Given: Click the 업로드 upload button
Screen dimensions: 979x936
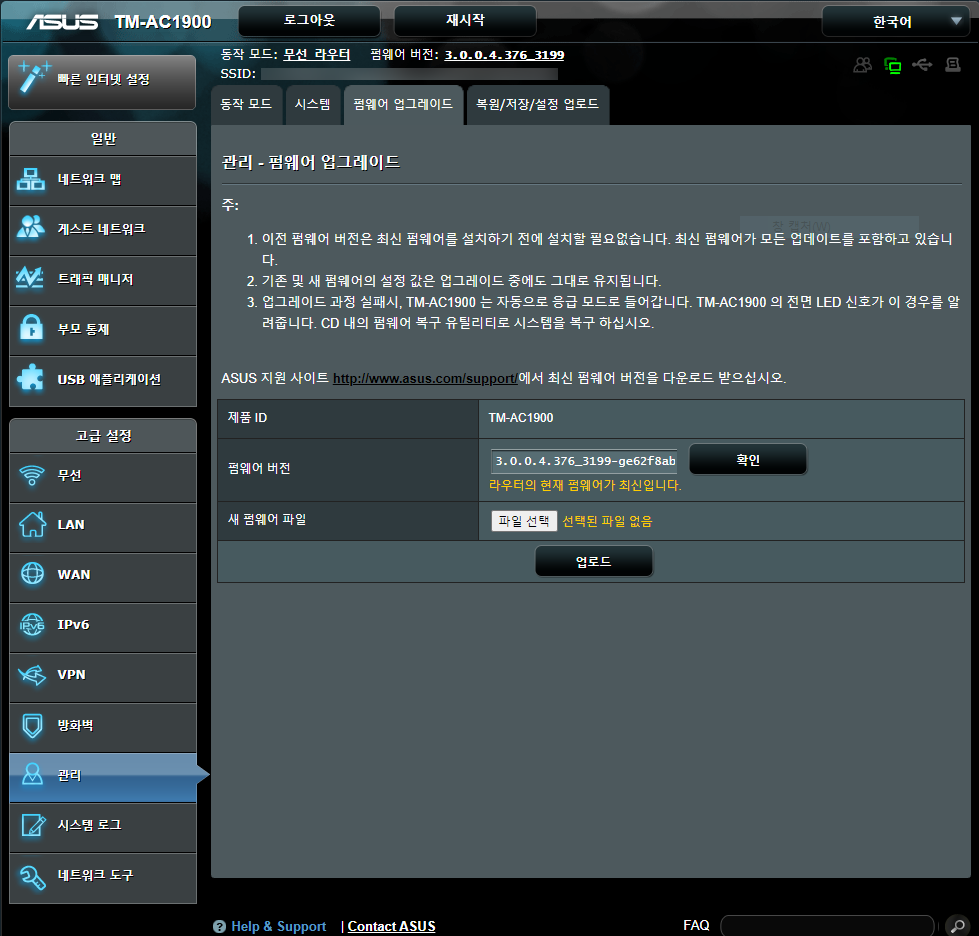Looking at the screenshot, I should click(x=594, y=561).
